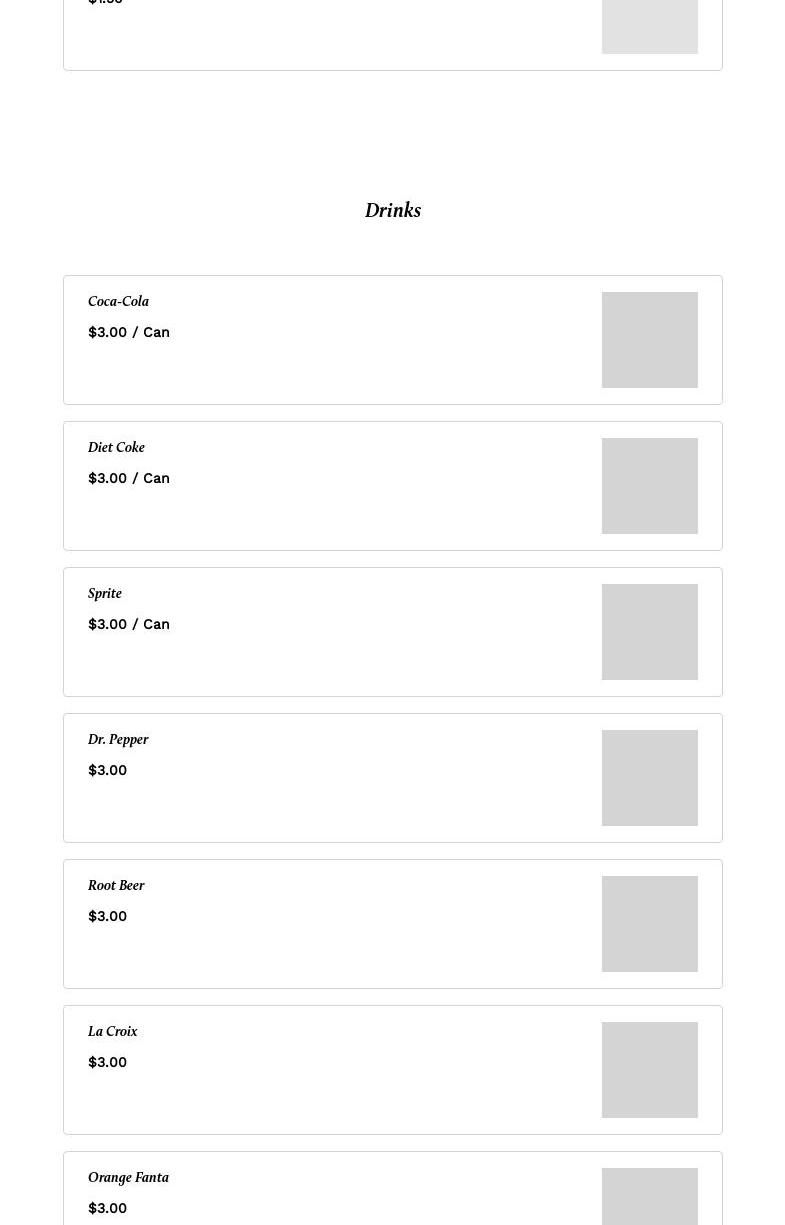Open the Orange Fanta menu item
The height and width of the screenshot is (1225, 785).
pos(128,1178)
